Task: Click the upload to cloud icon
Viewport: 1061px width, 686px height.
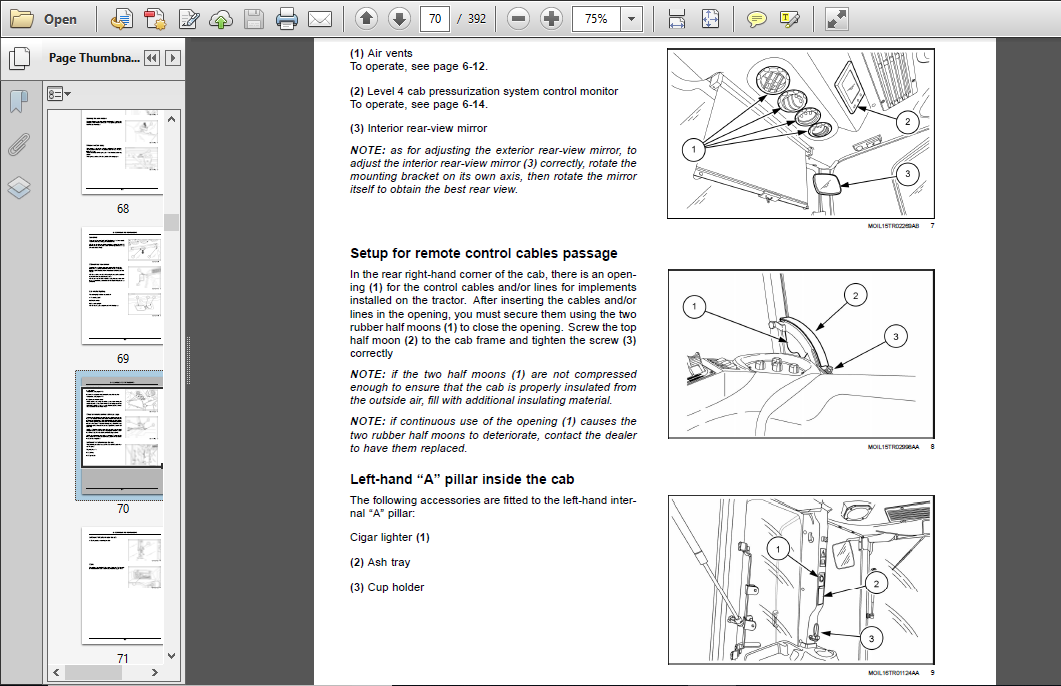Action: (x=221, y=19)
